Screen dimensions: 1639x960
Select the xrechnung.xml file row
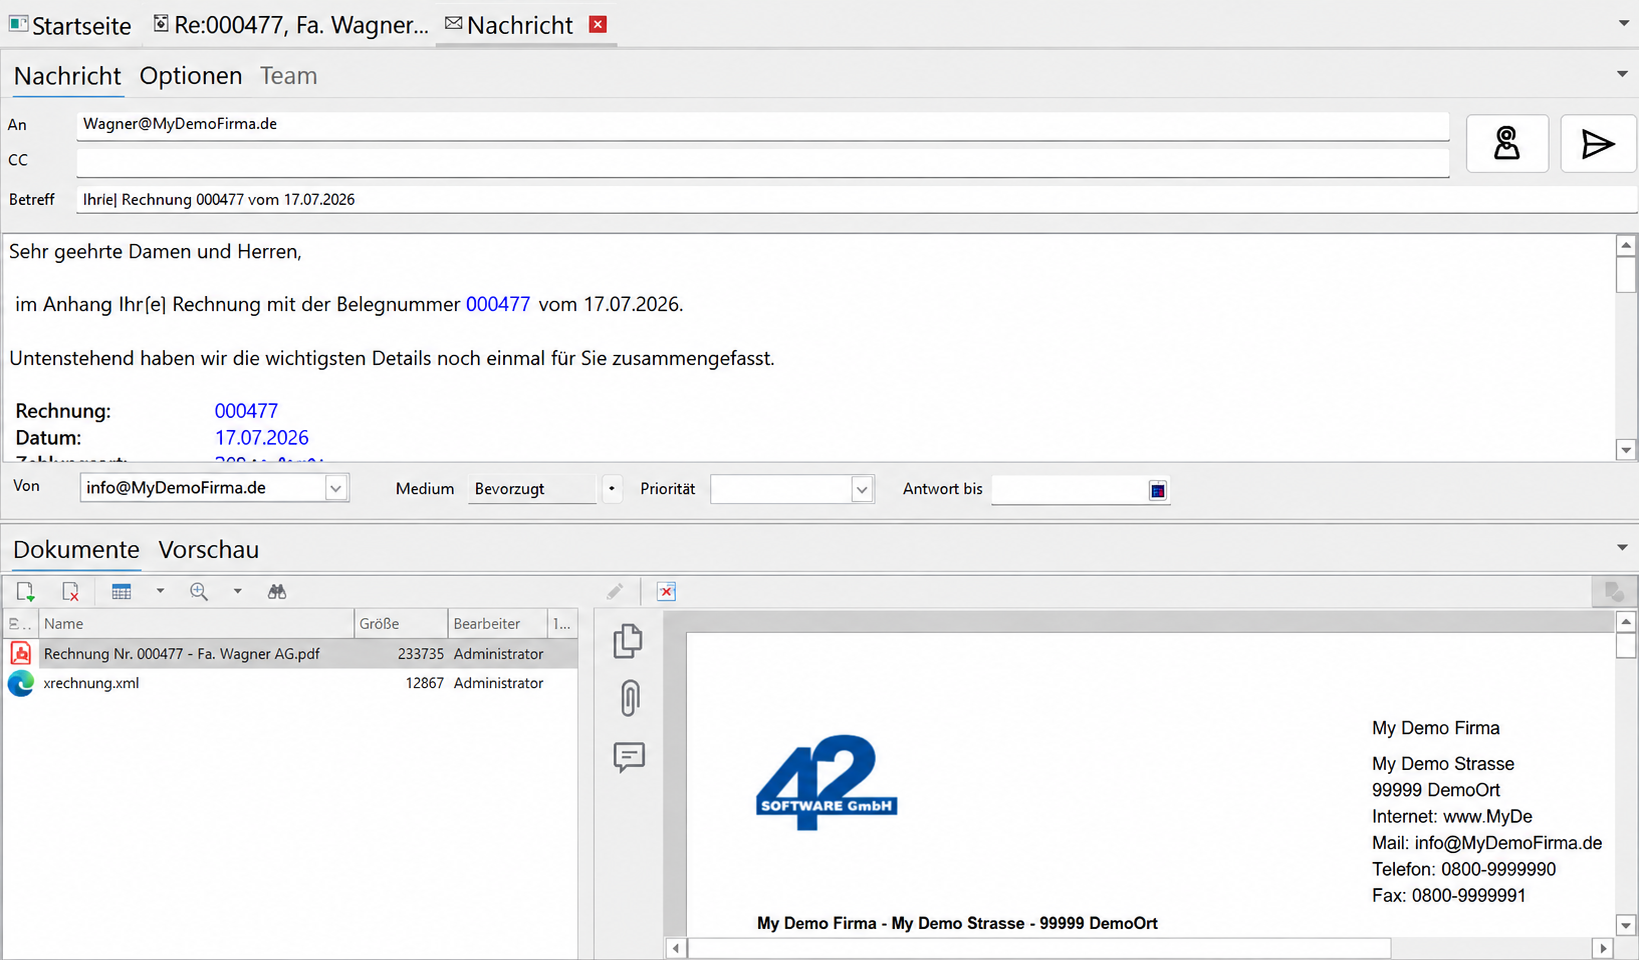[290, 683]
